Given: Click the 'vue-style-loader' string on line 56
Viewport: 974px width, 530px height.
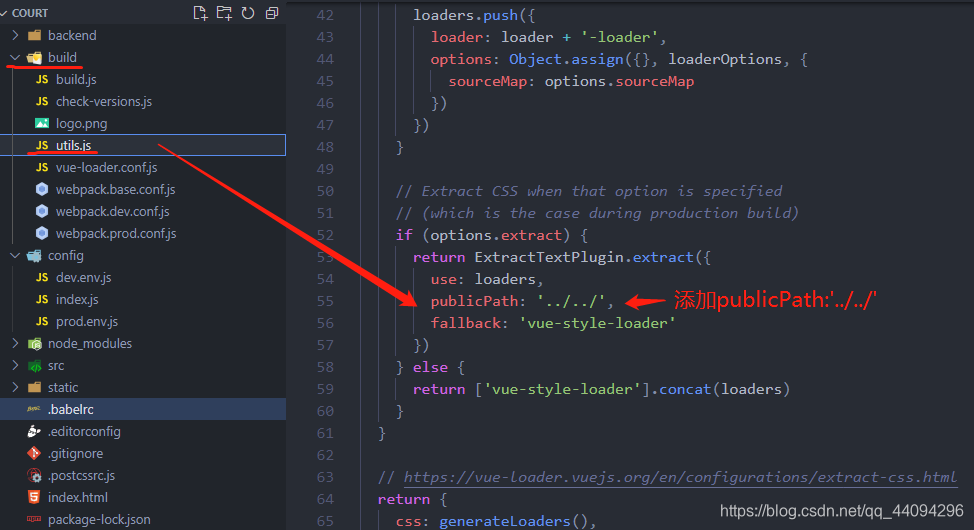Looking at the screenshot, I should [x=597, y=323].
